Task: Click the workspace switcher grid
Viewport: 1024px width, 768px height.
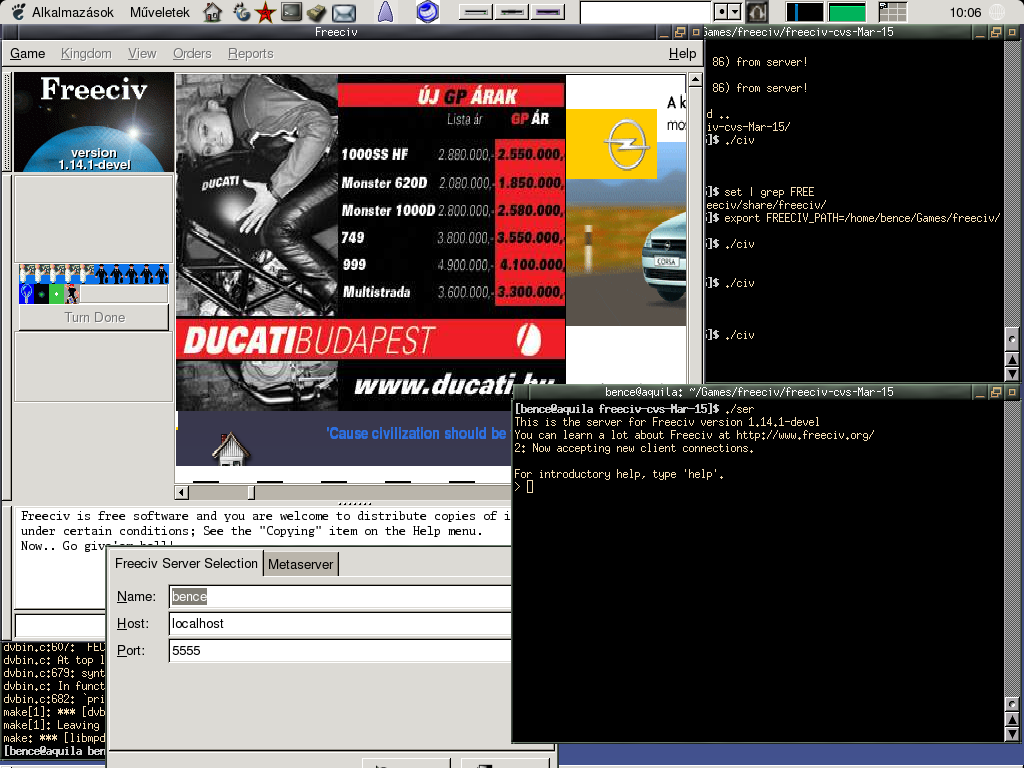Action: coord(892,12)
